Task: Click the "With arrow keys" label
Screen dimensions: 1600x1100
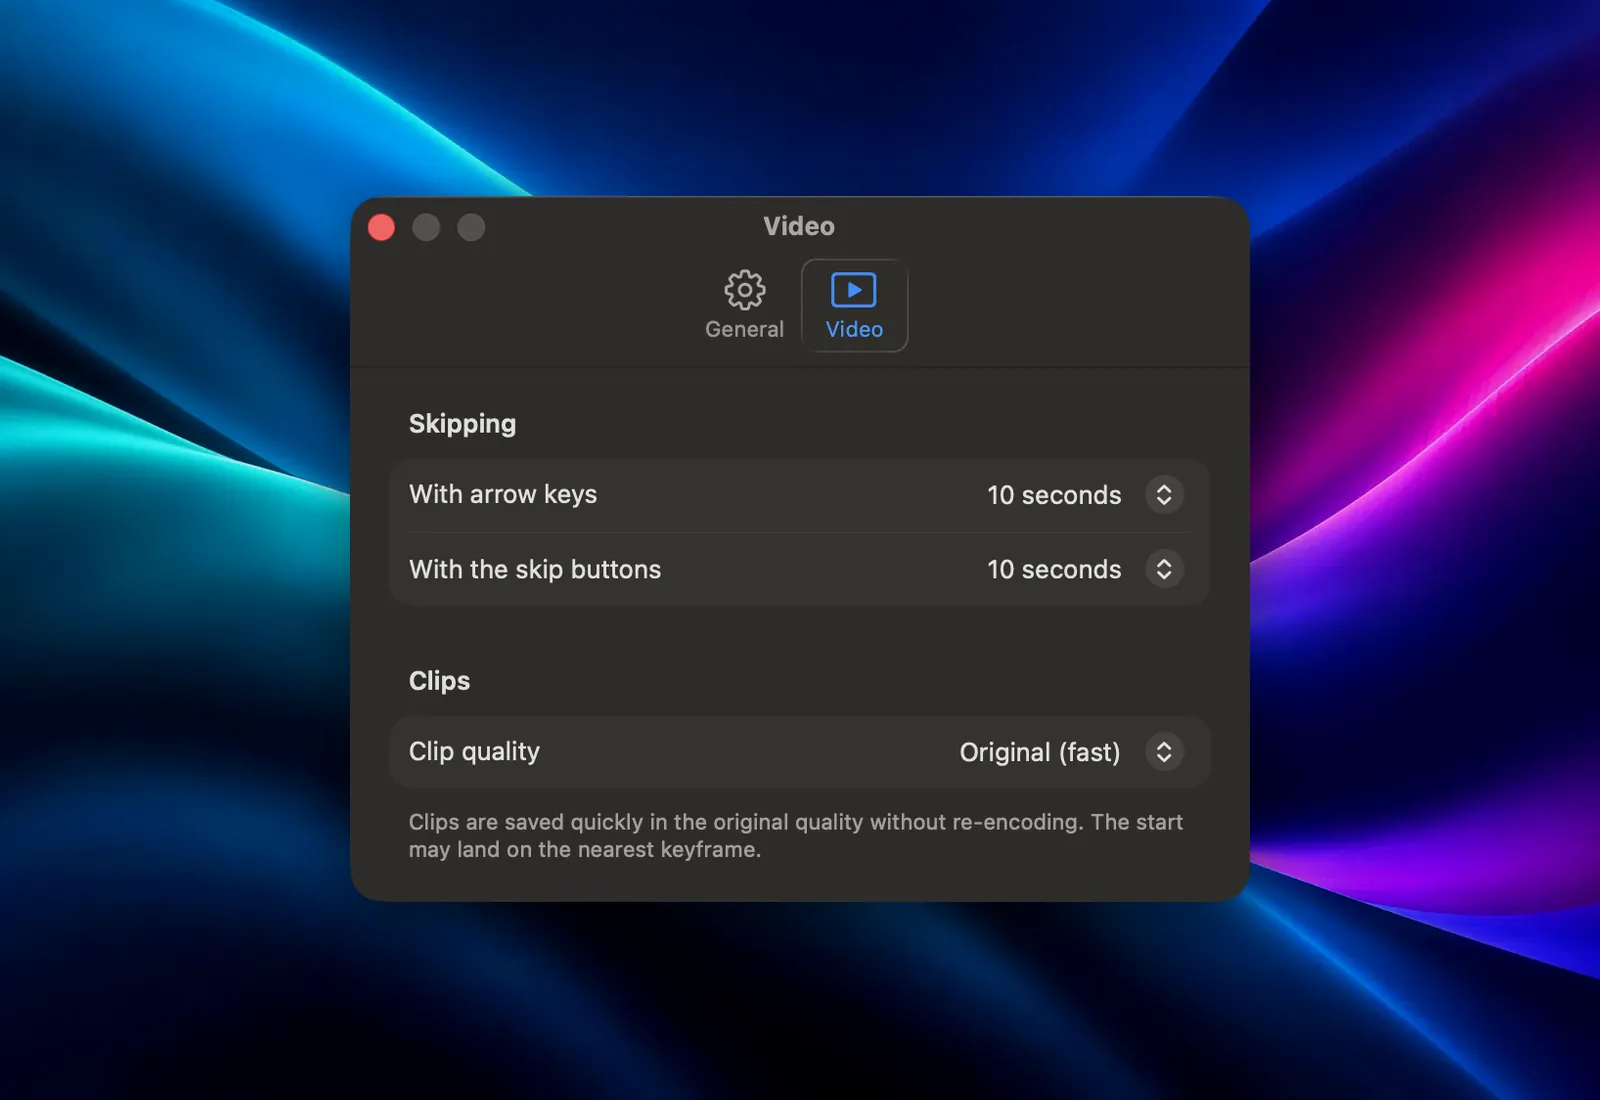Action: [503, 494]
